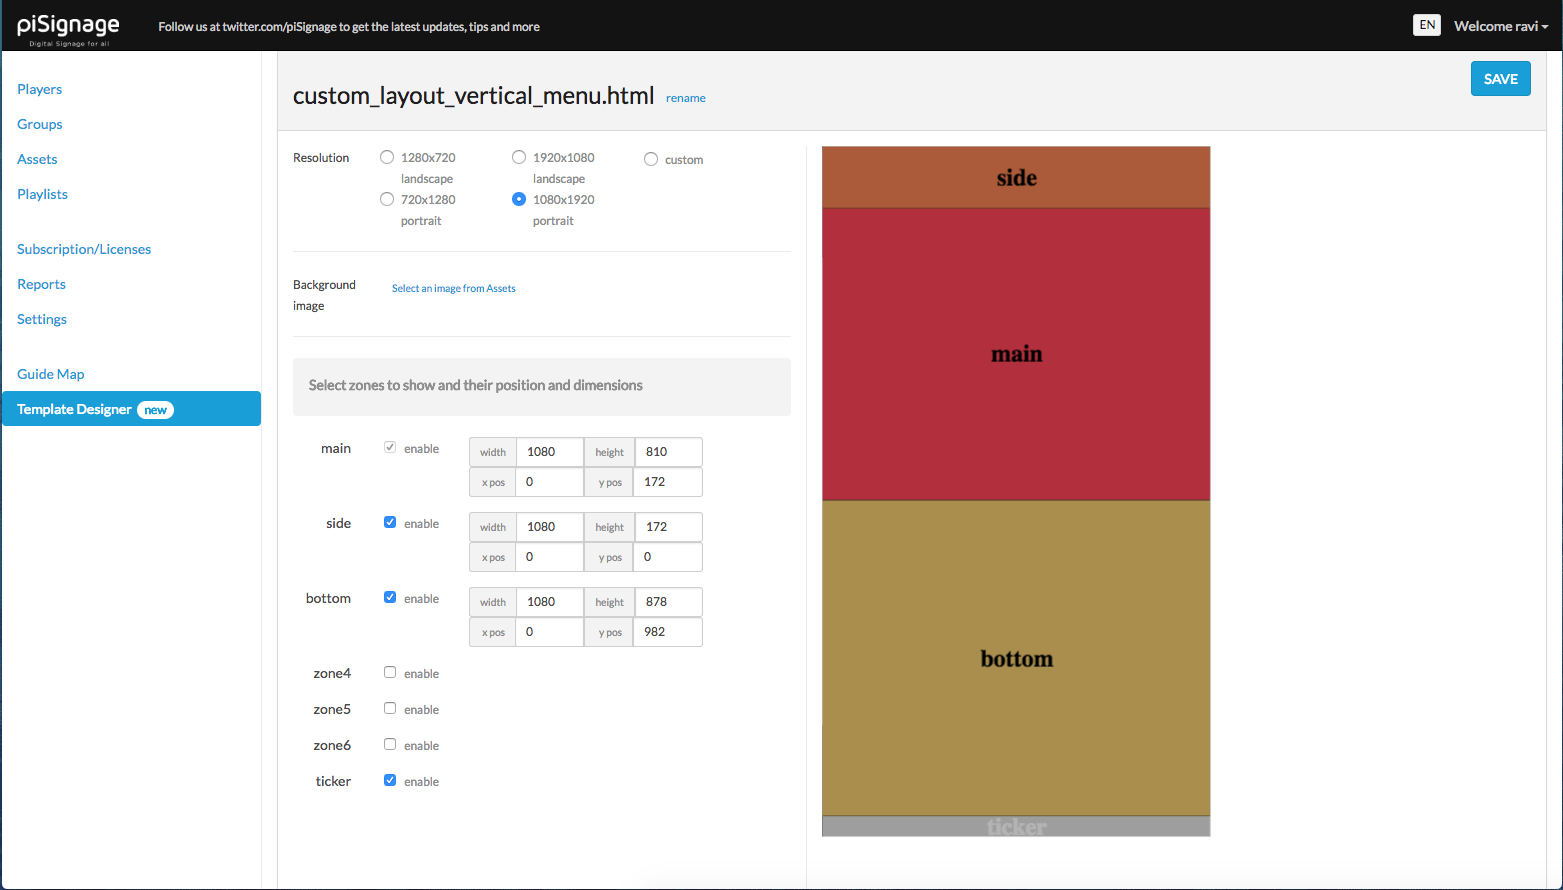The height and width of the screenshot is (890, 1563).
Task: Choose 1080x1920 portrait resolution
Action: pos(519,199)
